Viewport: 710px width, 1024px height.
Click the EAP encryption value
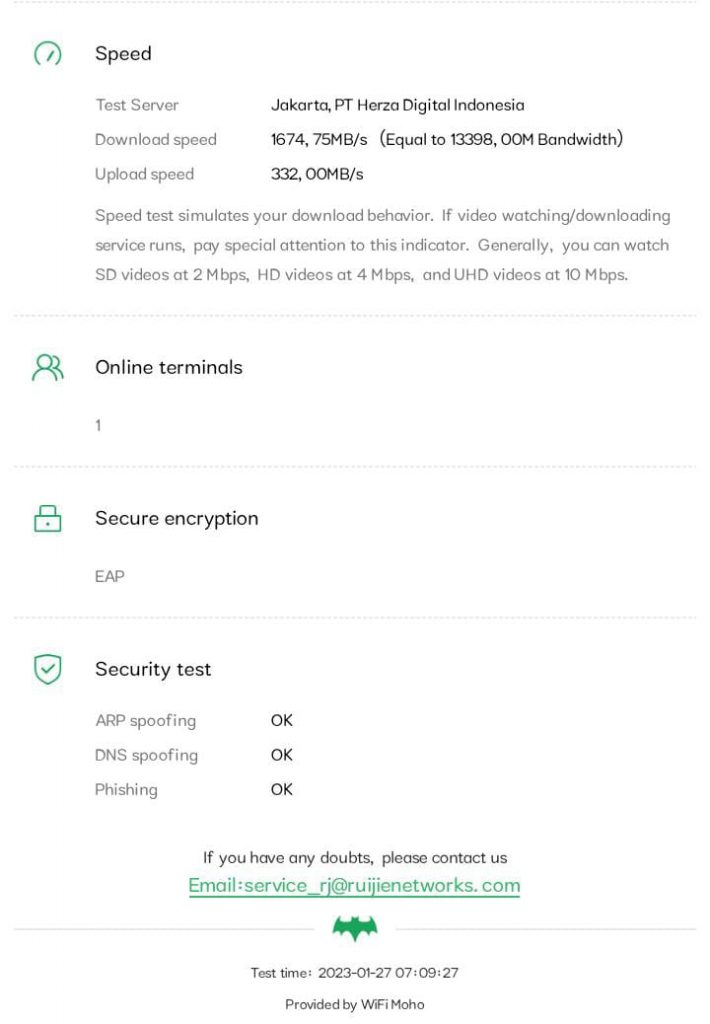[109, 576]
